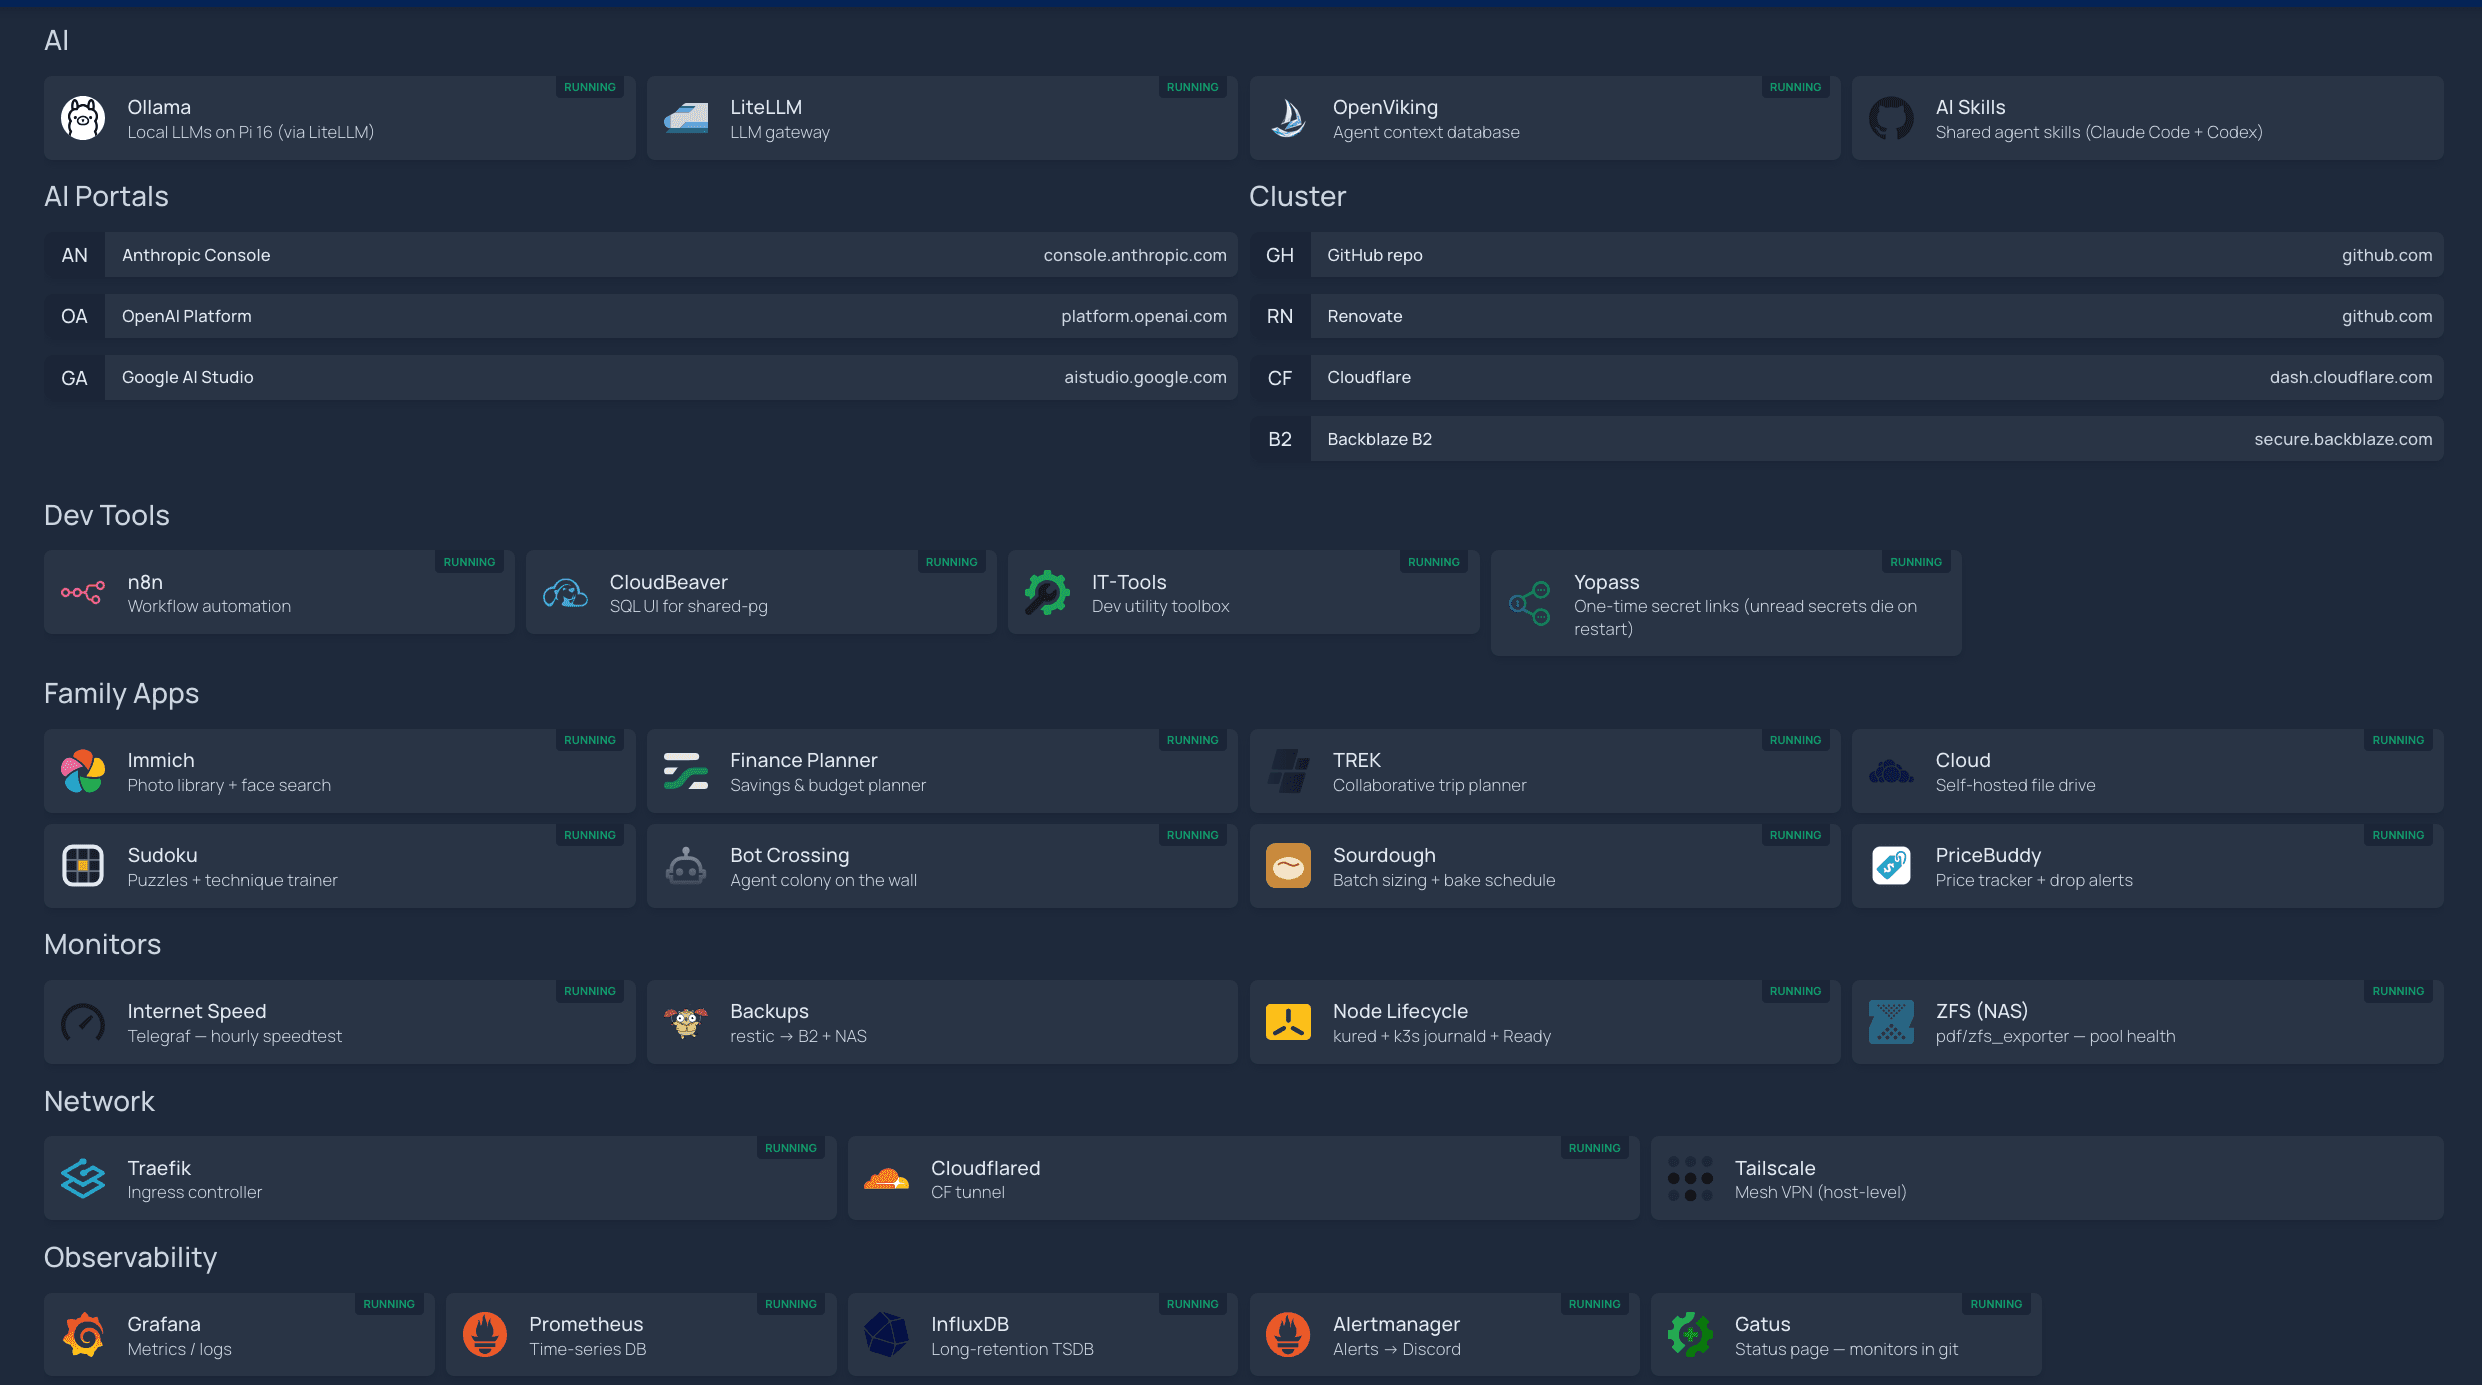Click the InfluxDB icon
The width and height of the screenshot is (2482, 1385).
886,1336
